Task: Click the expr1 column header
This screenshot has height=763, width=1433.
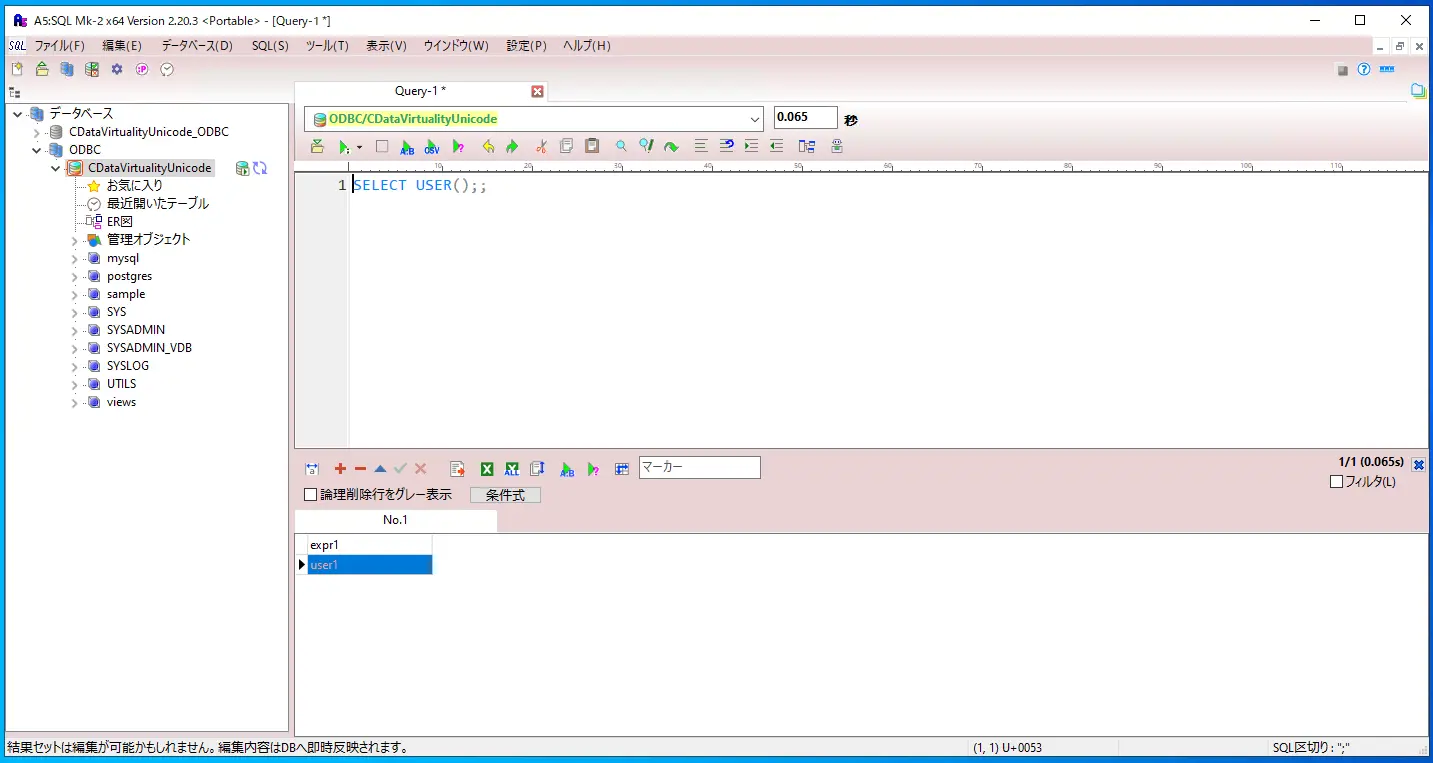Action: point(370,545)
